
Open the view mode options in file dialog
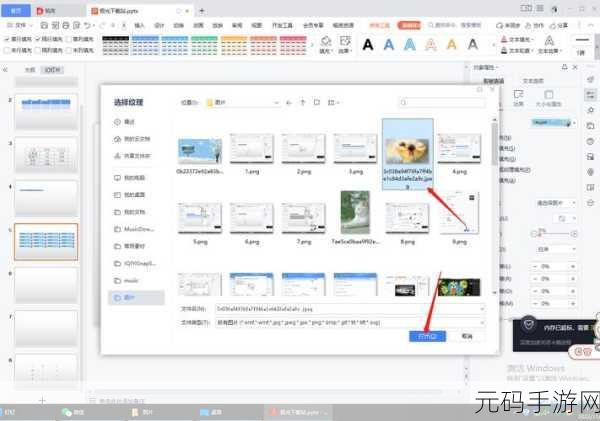[x=333, y=103]
